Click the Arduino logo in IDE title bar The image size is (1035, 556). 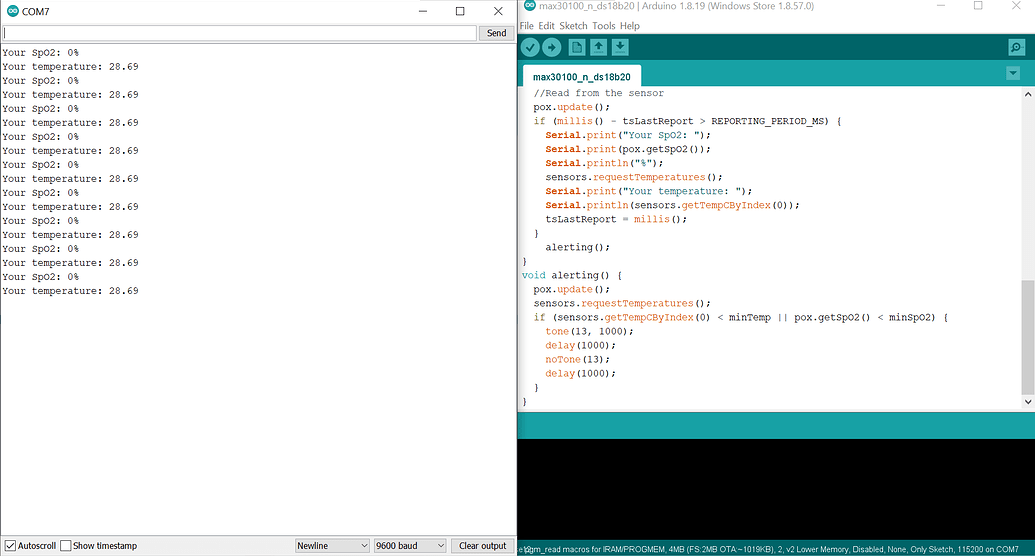coord(529,5)
